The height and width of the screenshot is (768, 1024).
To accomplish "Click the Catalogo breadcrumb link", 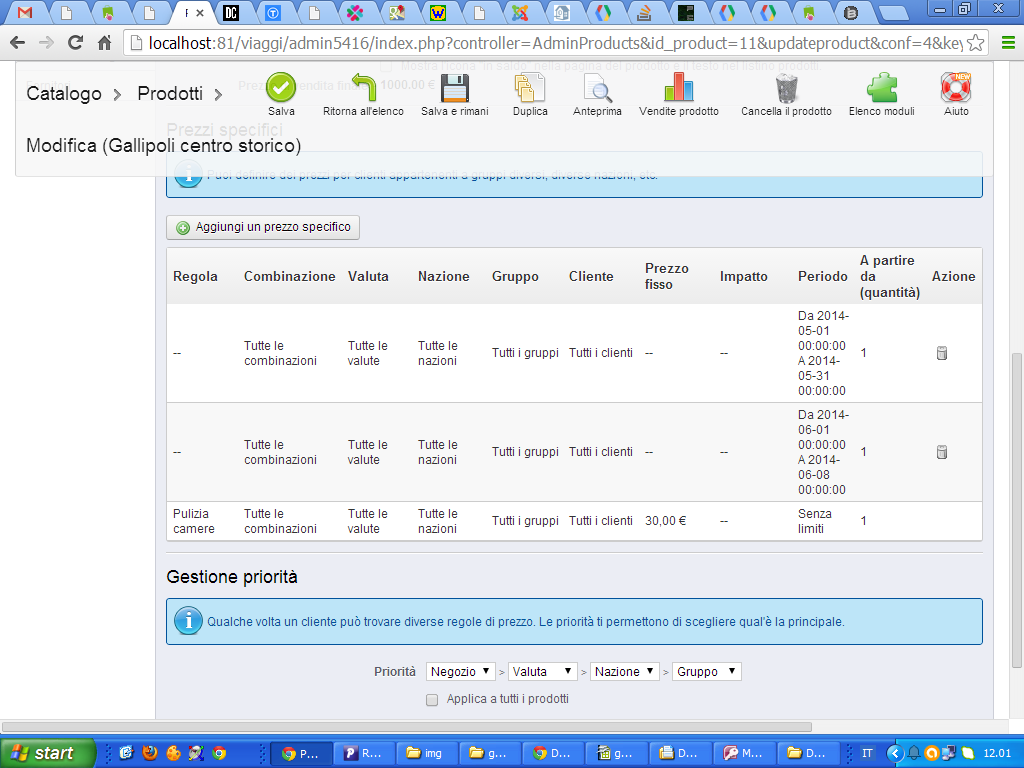I will (x=64, y=93).
